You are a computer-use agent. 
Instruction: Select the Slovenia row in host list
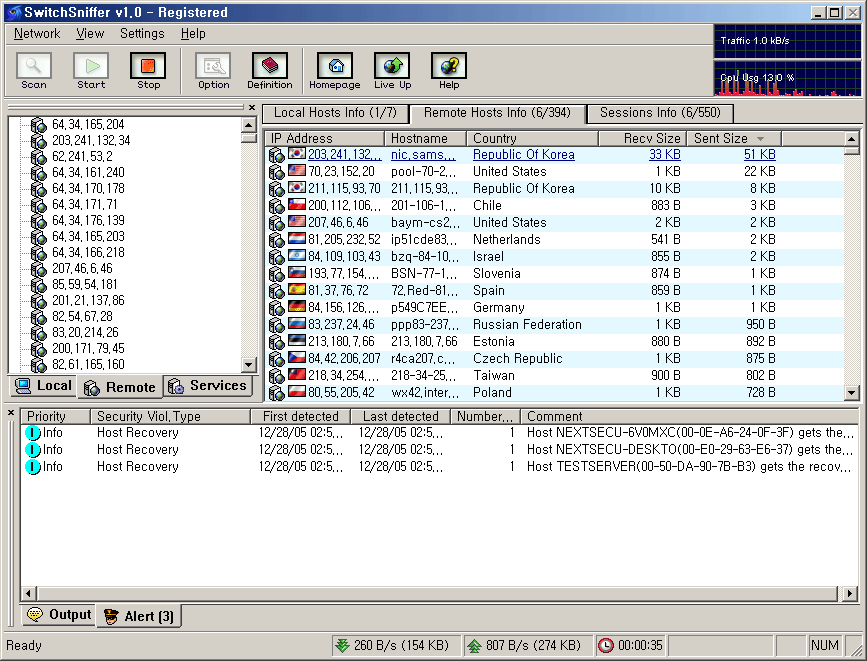(x=555, y=273)
